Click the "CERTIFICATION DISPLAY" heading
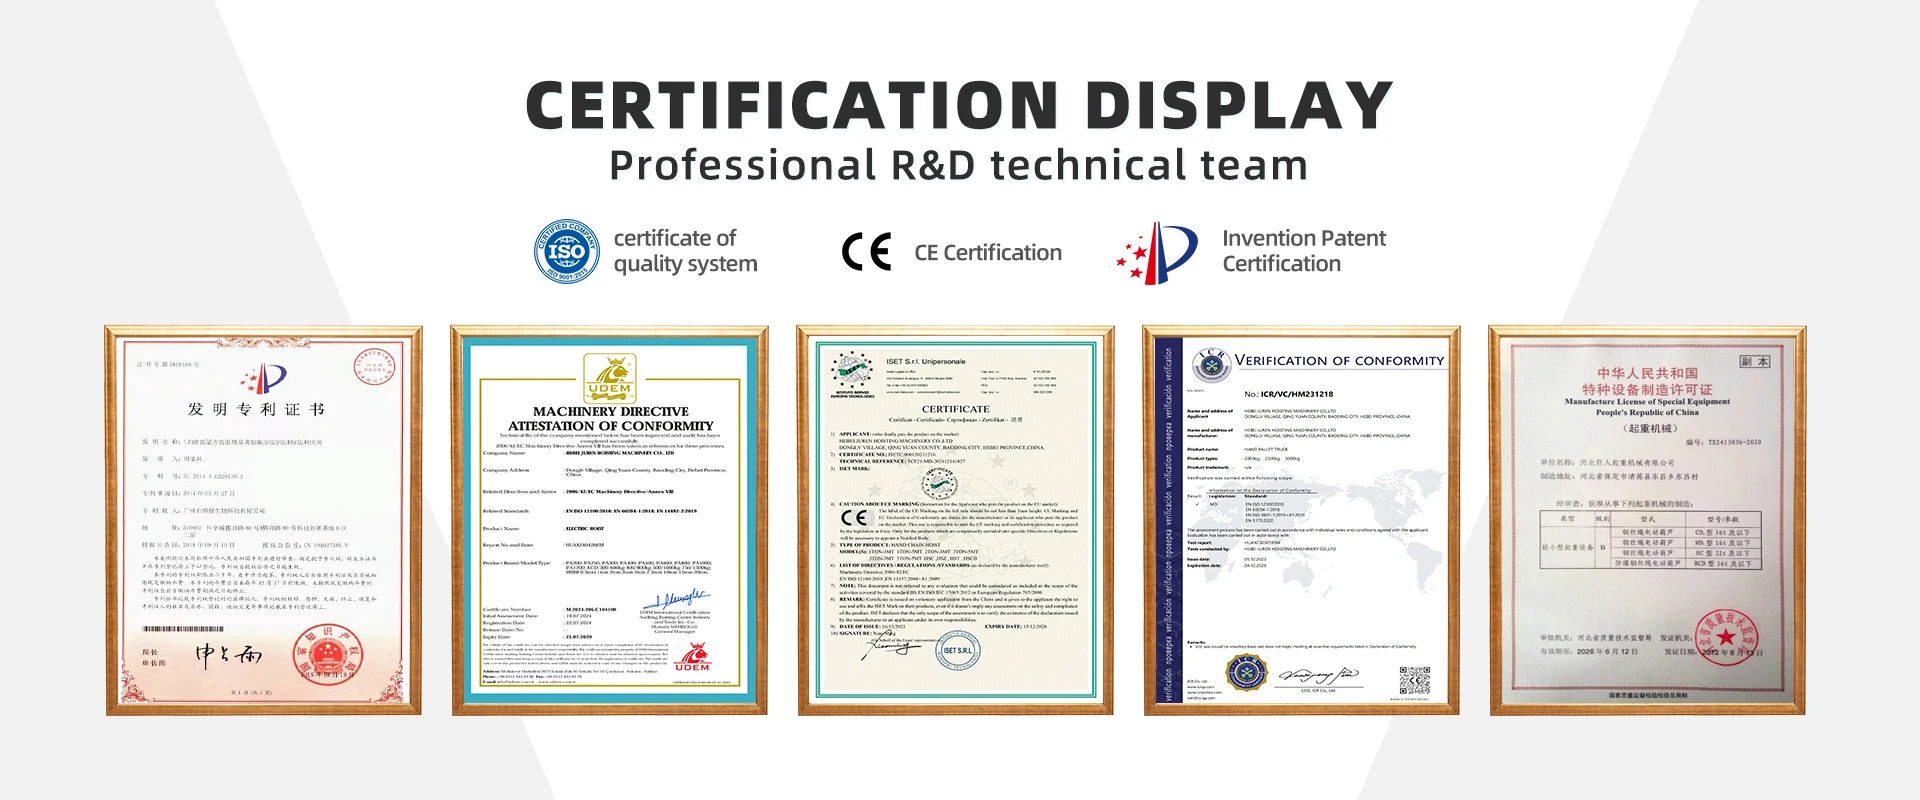This screenshot has width=1920, height=800. pyautogui.click(x=959, y=105)
